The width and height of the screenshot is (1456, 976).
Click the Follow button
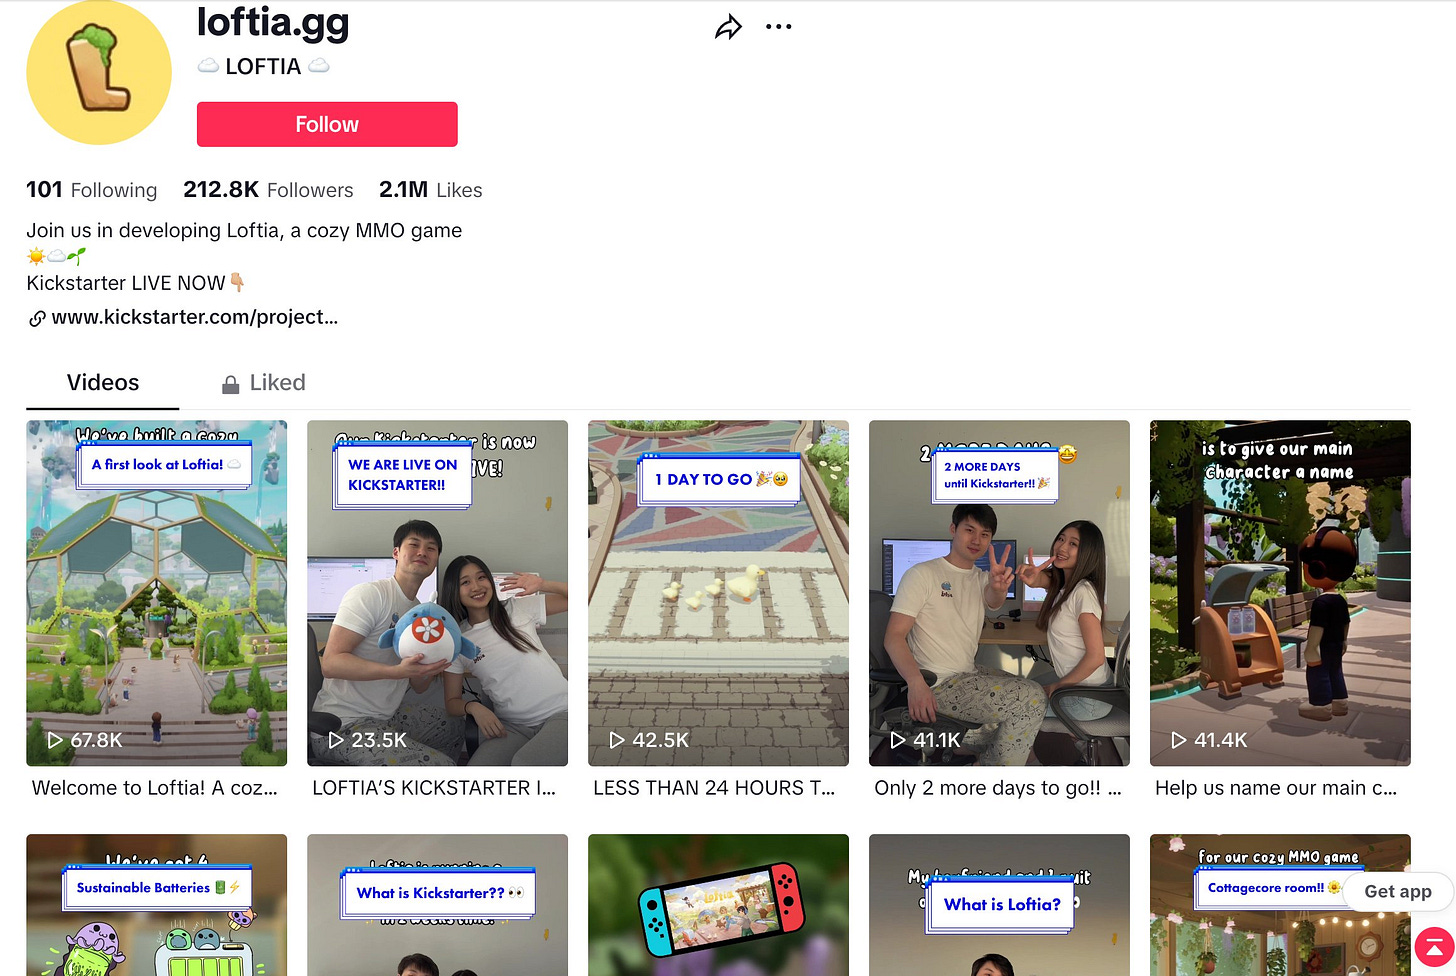(x=327, y=124)
